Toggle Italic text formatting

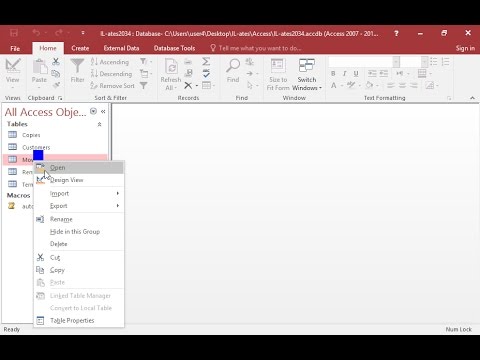345,74
